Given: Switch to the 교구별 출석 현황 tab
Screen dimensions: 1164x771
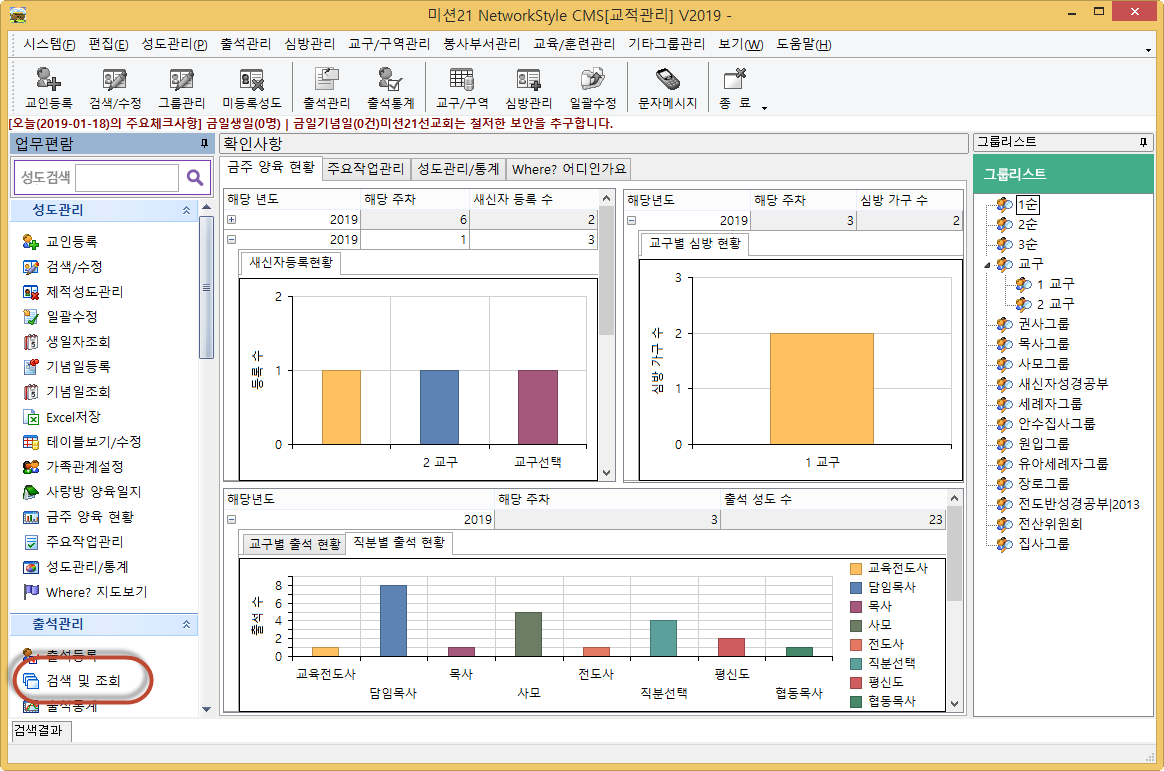Looking at the screenshot, I should (295, 543).
